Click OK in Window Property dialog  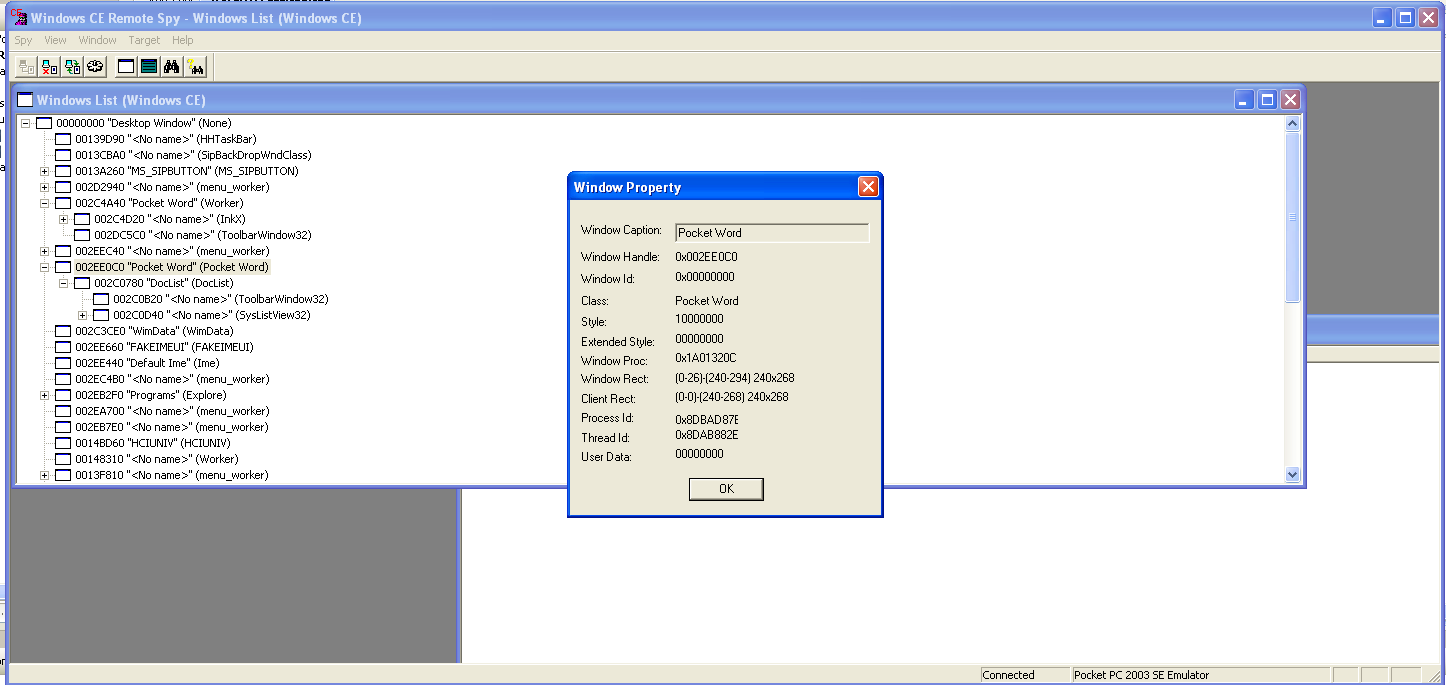point(726,488)
